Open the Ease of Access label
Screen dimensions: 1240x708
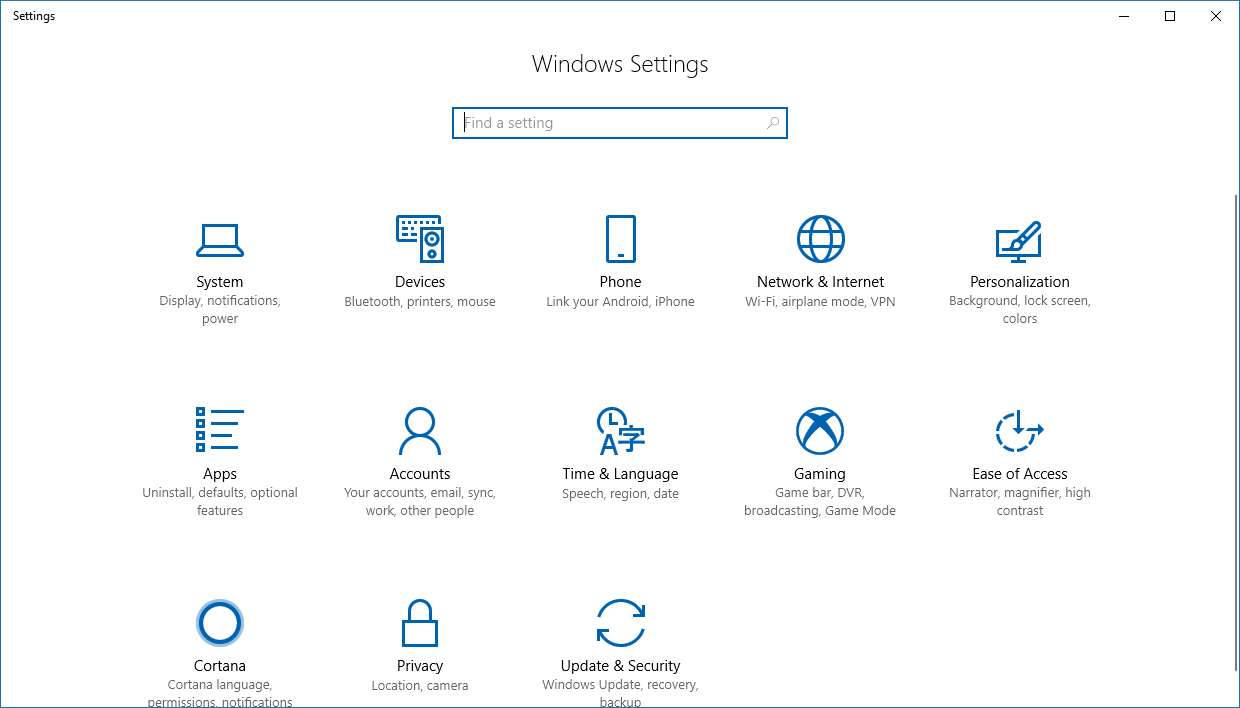(1019, 474)
